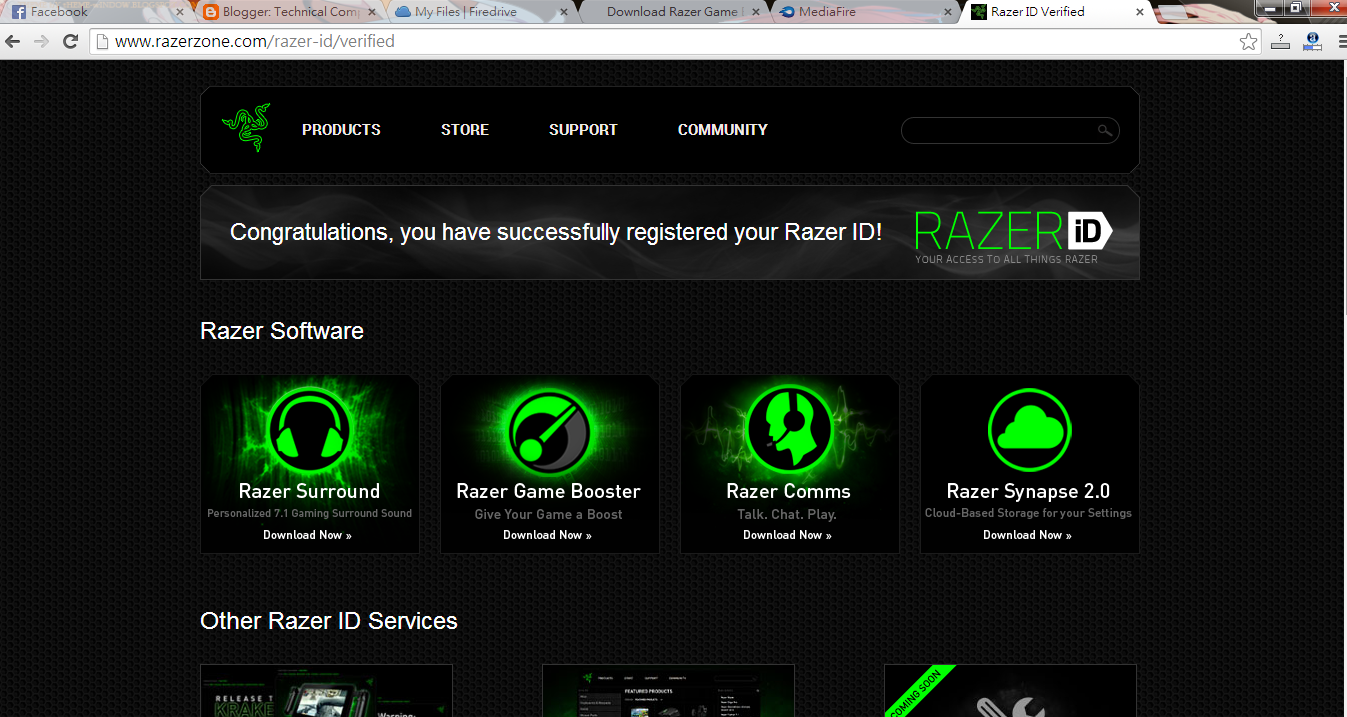1347x717 pixels.
Task: Click the Razer Game Booster title
Action: pyautogui.click(x=548, y=491)
